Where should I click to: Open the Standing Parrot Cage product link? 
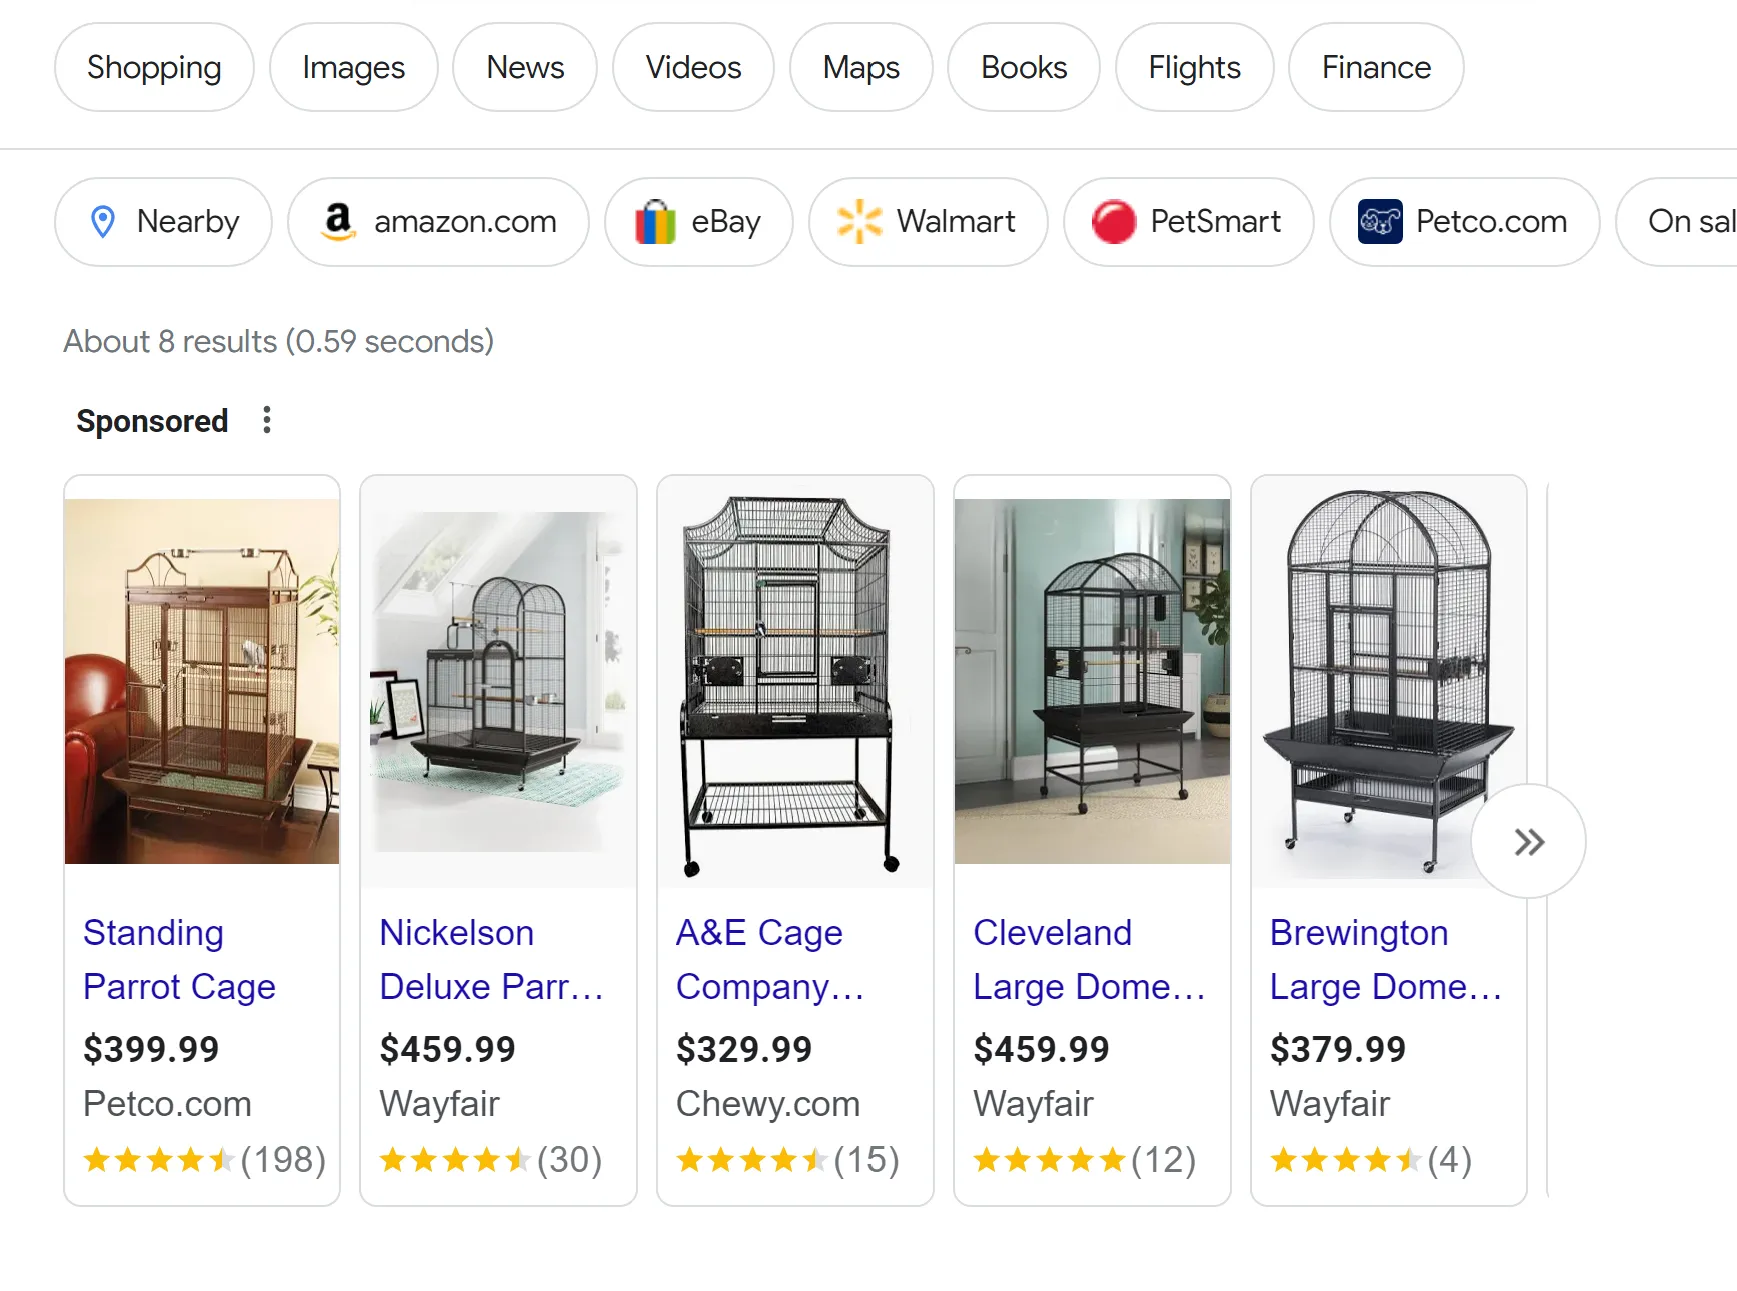click(x=179, y=960)
